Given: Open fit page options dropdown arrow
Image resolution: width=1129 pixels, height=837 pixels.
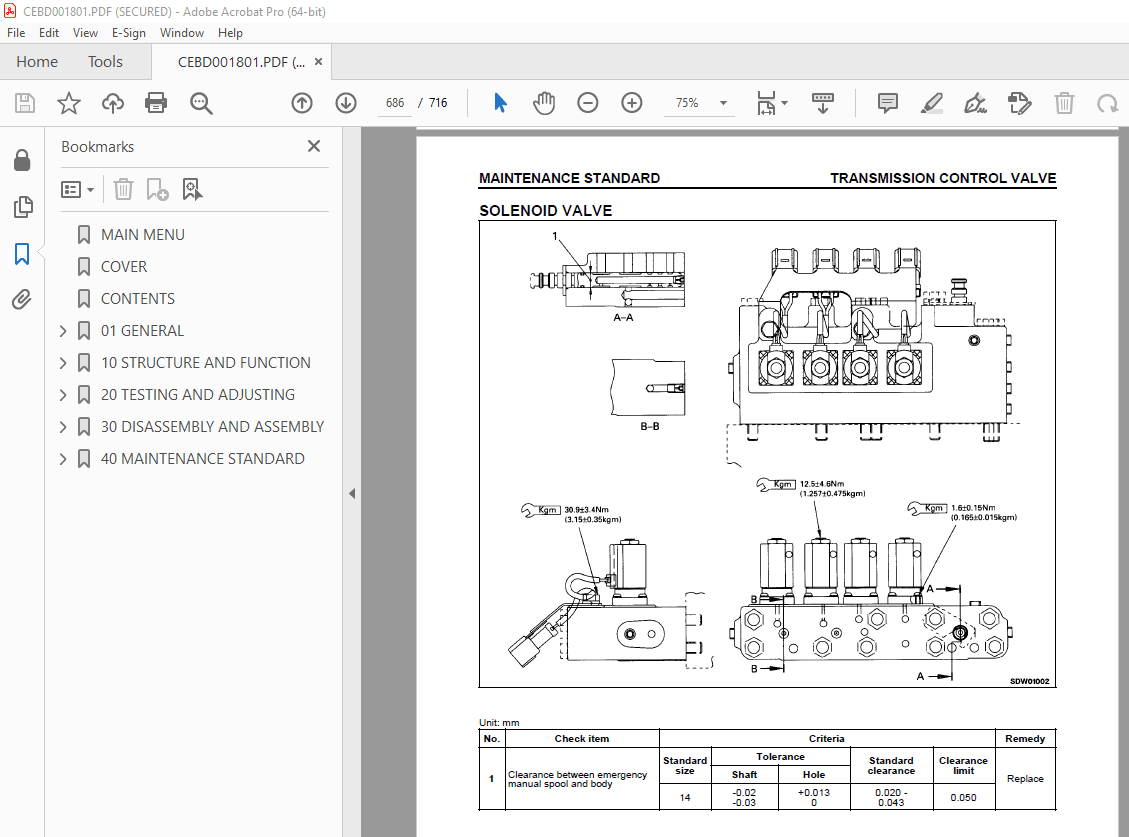Looking at the screenshot, I should pos(785,103).
